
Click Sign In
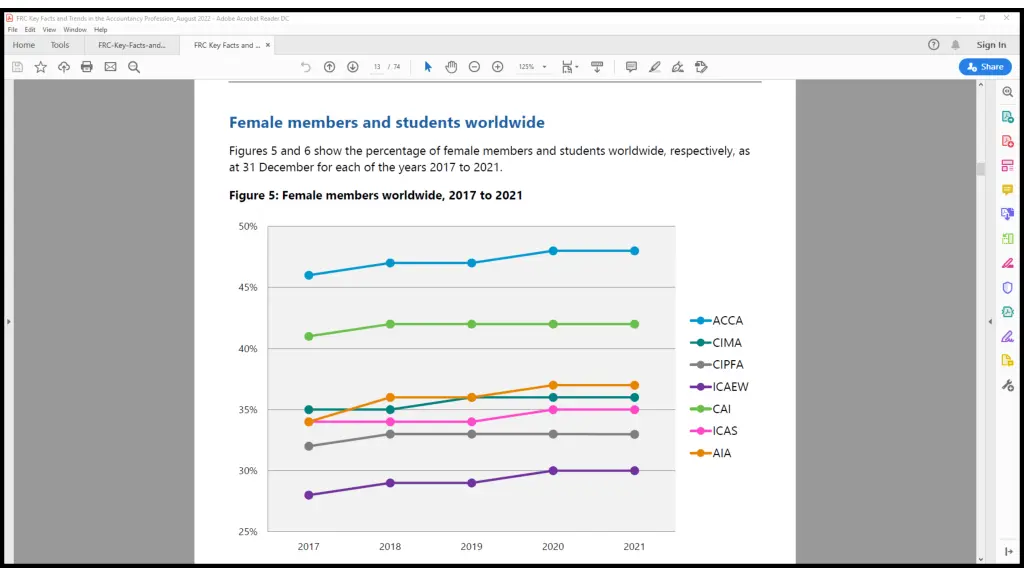point(991,45)
